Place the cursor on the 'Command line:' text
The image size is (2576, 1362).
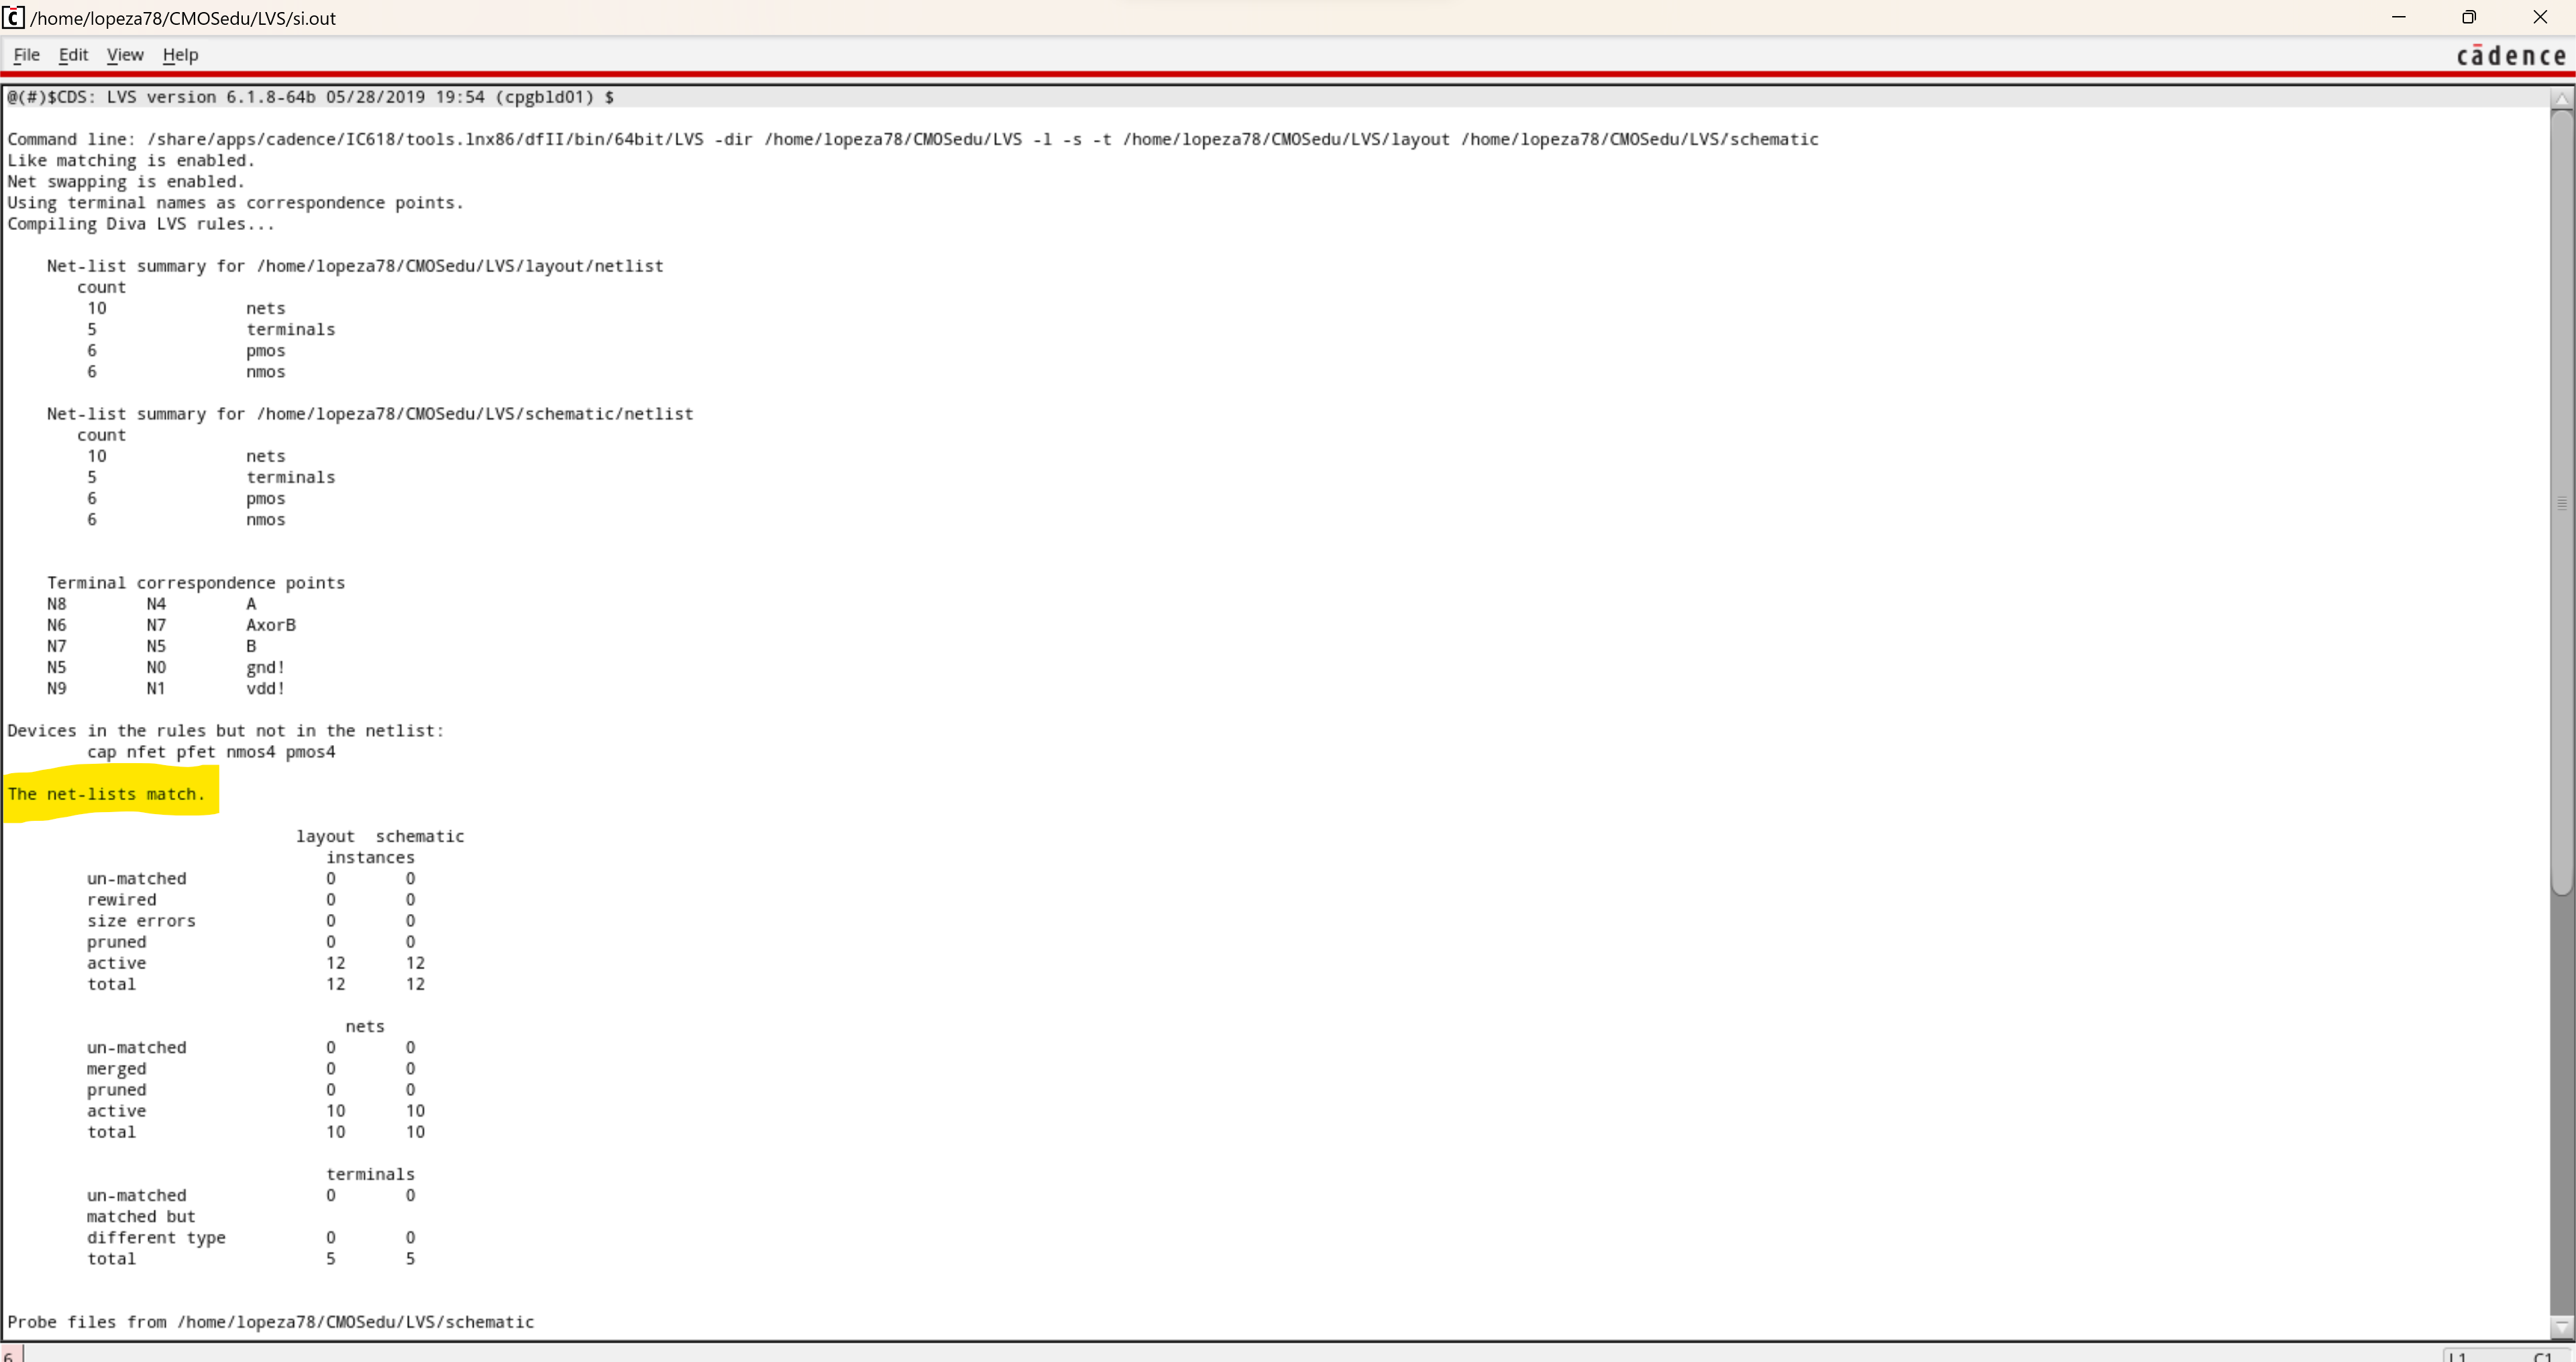click(70, 139)
